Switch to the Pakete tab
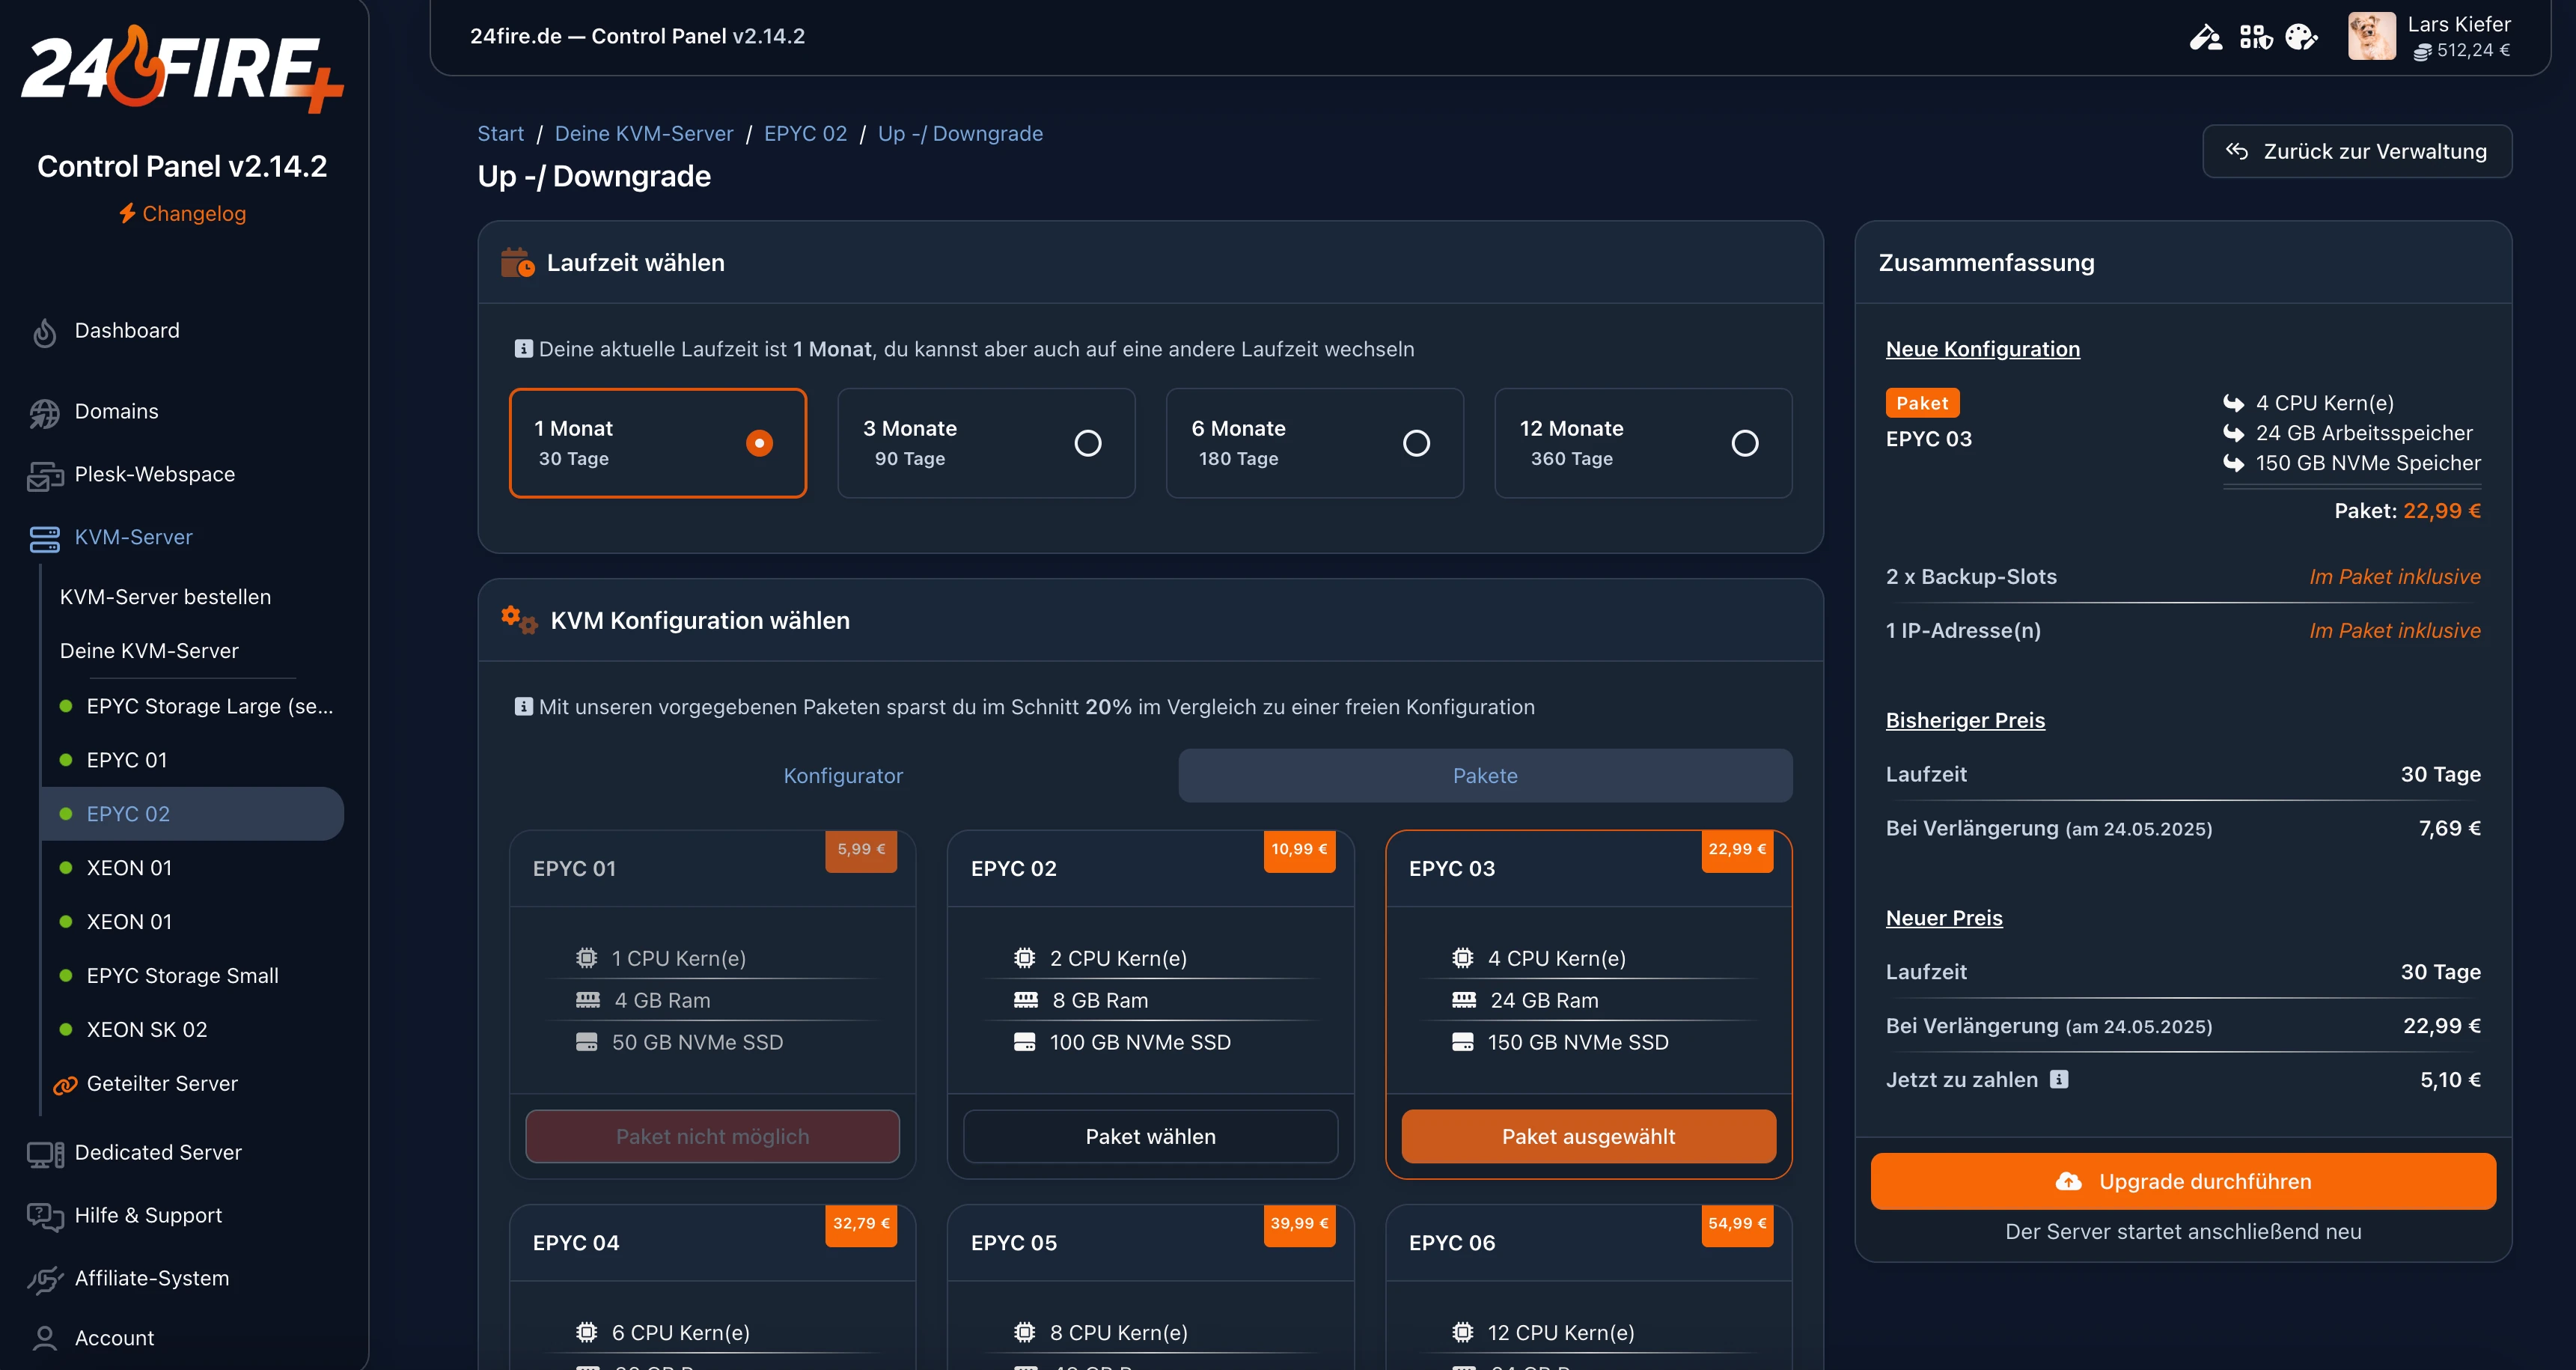The height and width of the screenshot is (1370, 2576). tap(1485, 776)
